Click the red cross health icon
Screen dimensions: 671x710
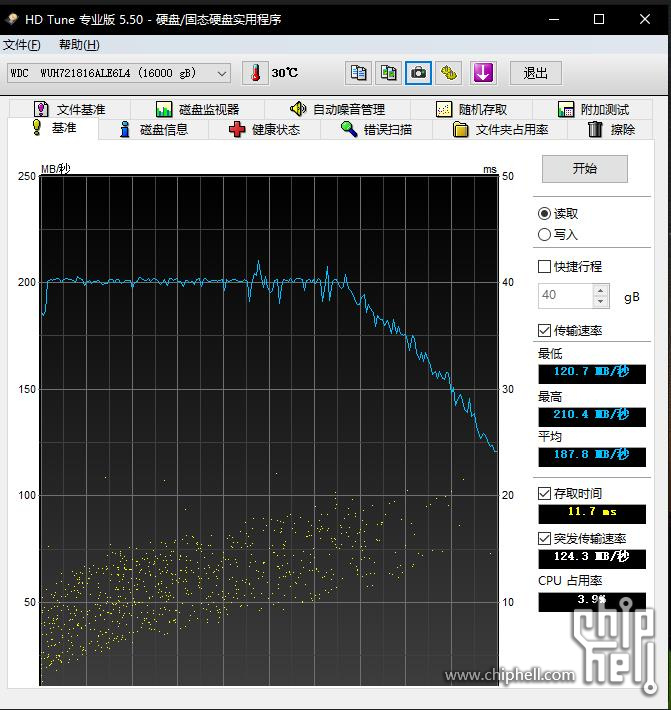click(237, 130)
